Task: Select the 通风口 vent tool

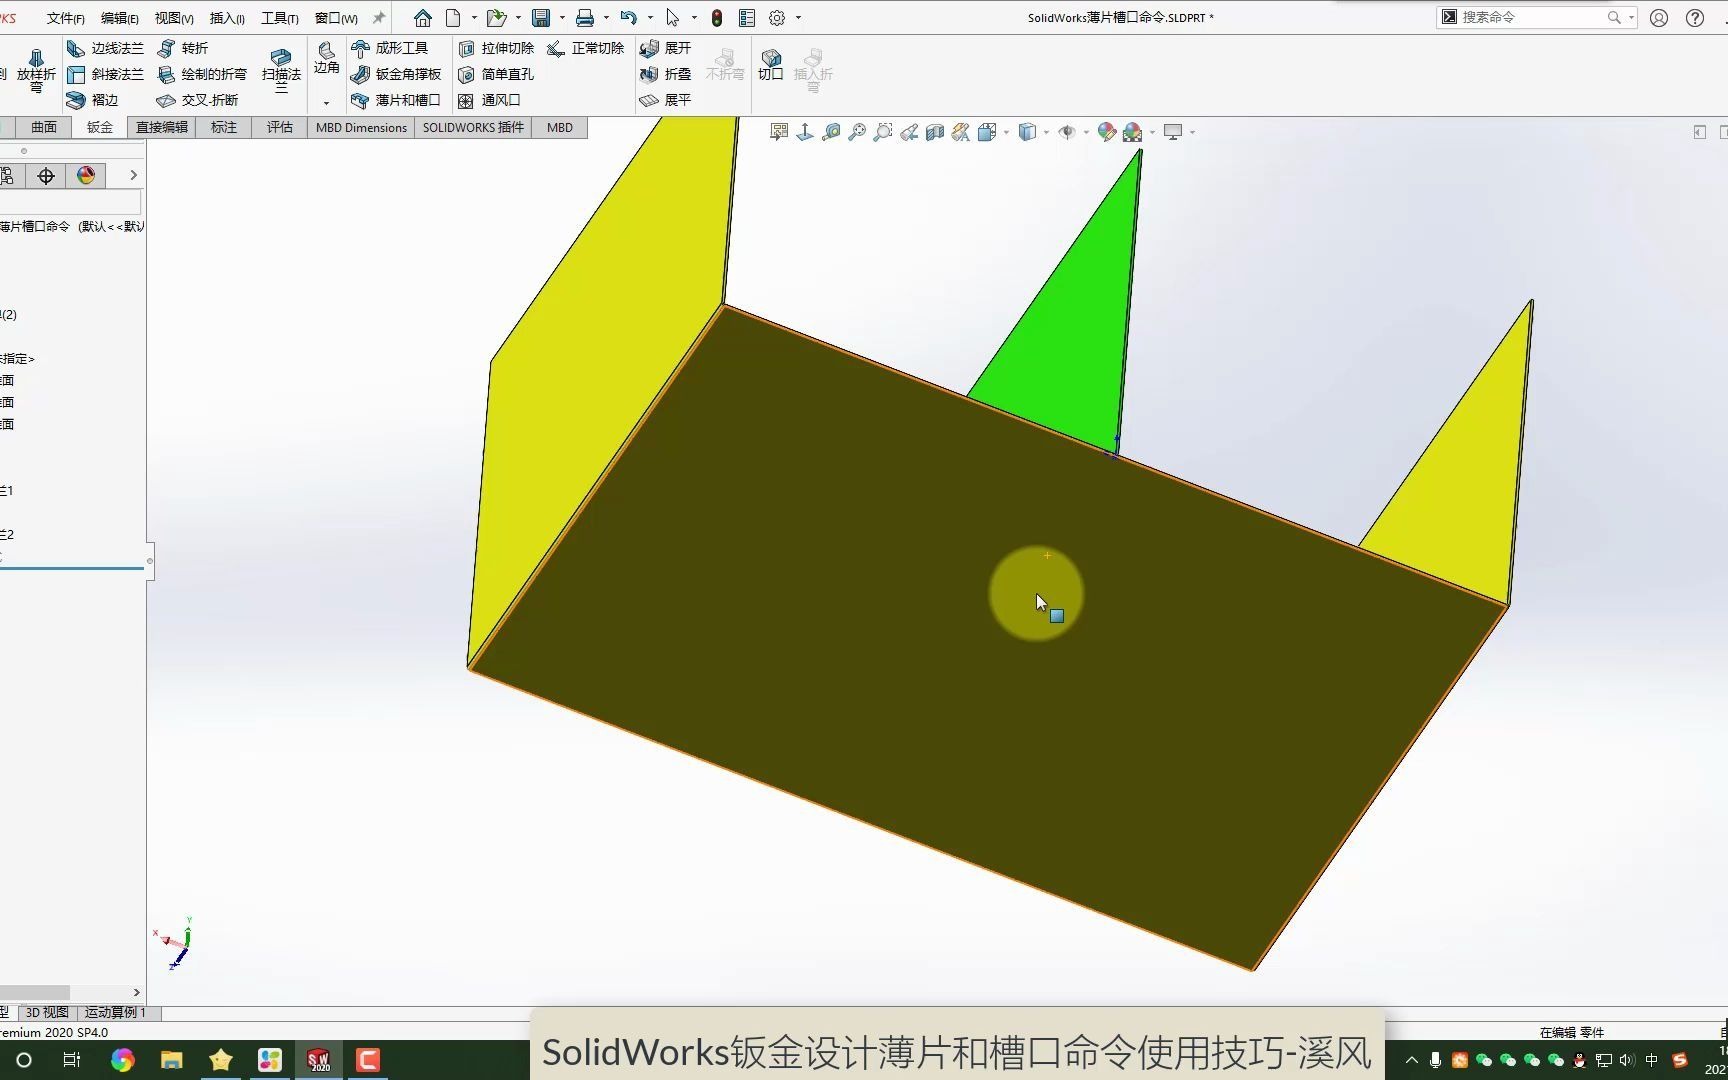Action: pos(489,100)
